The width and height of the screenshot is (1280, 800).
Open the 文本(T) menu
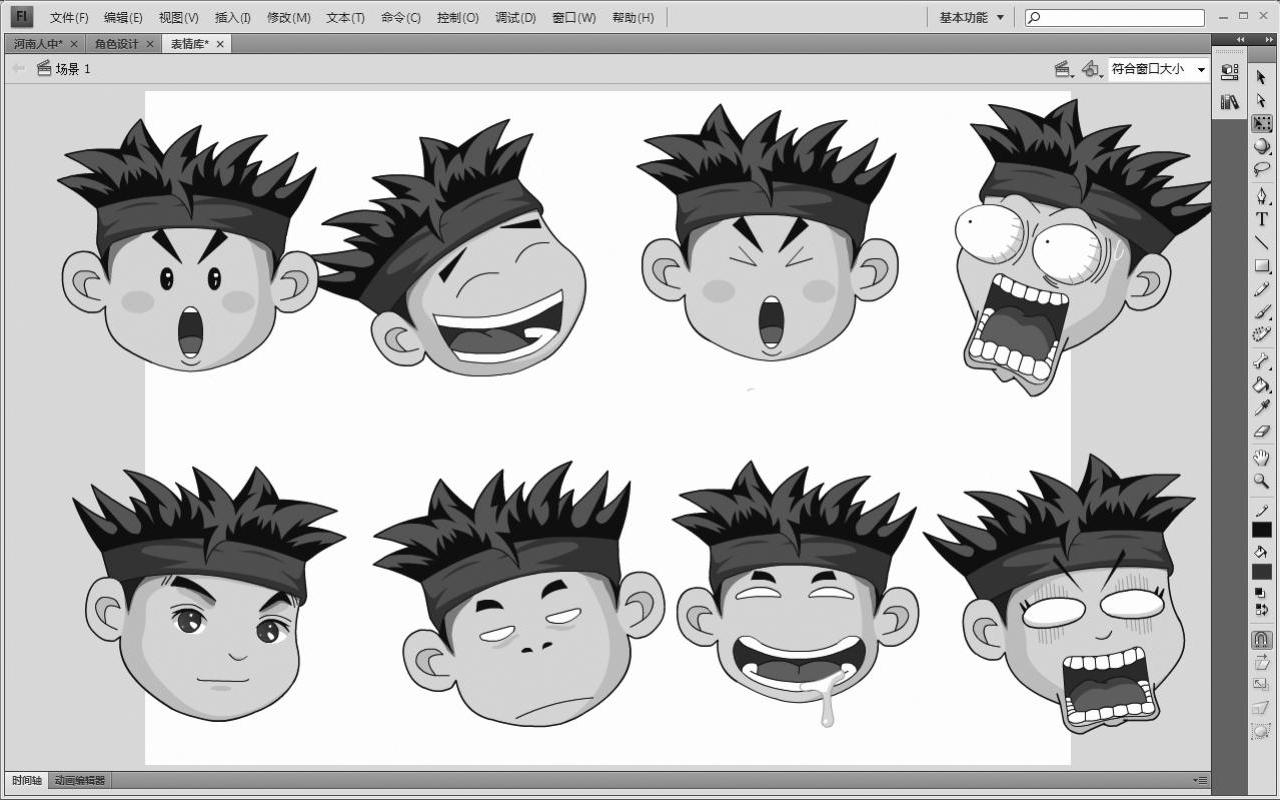click(x=345, y=17)
